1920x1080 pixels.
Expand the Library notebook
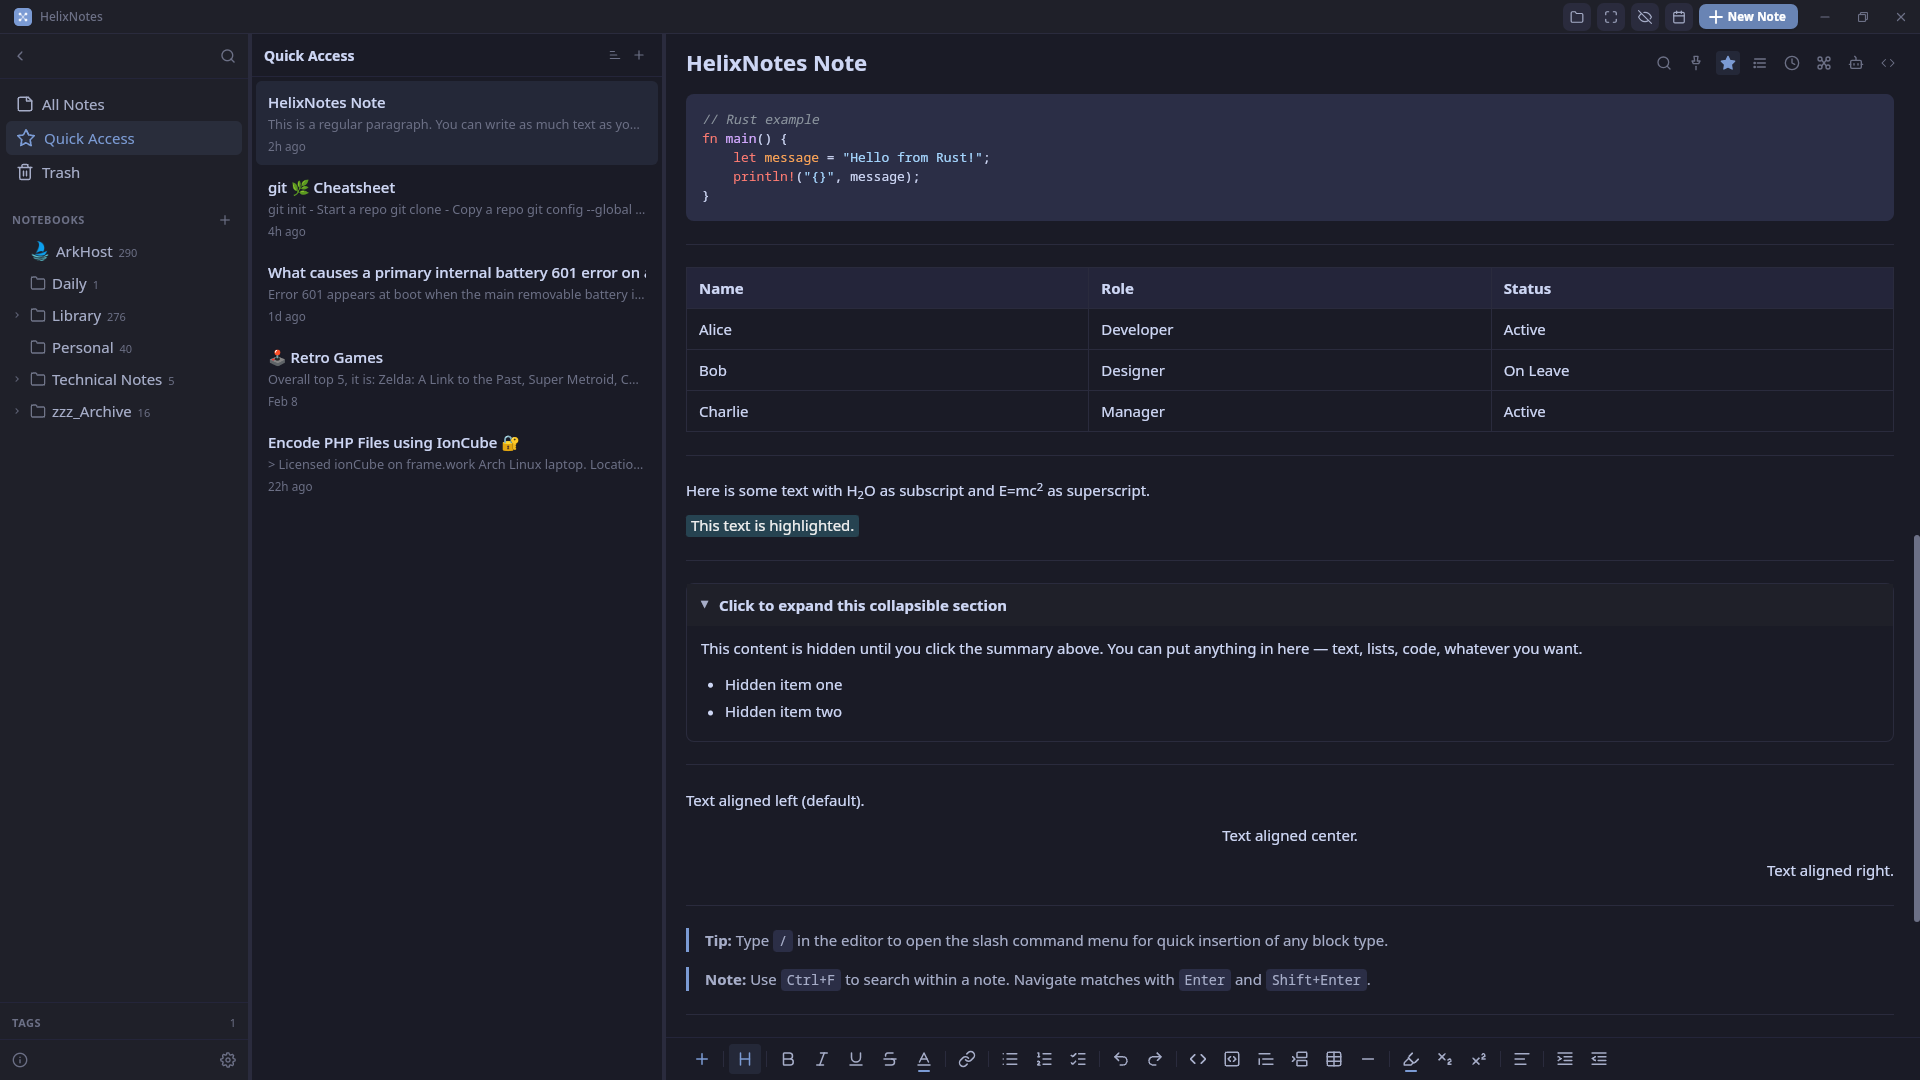[17, 316]
